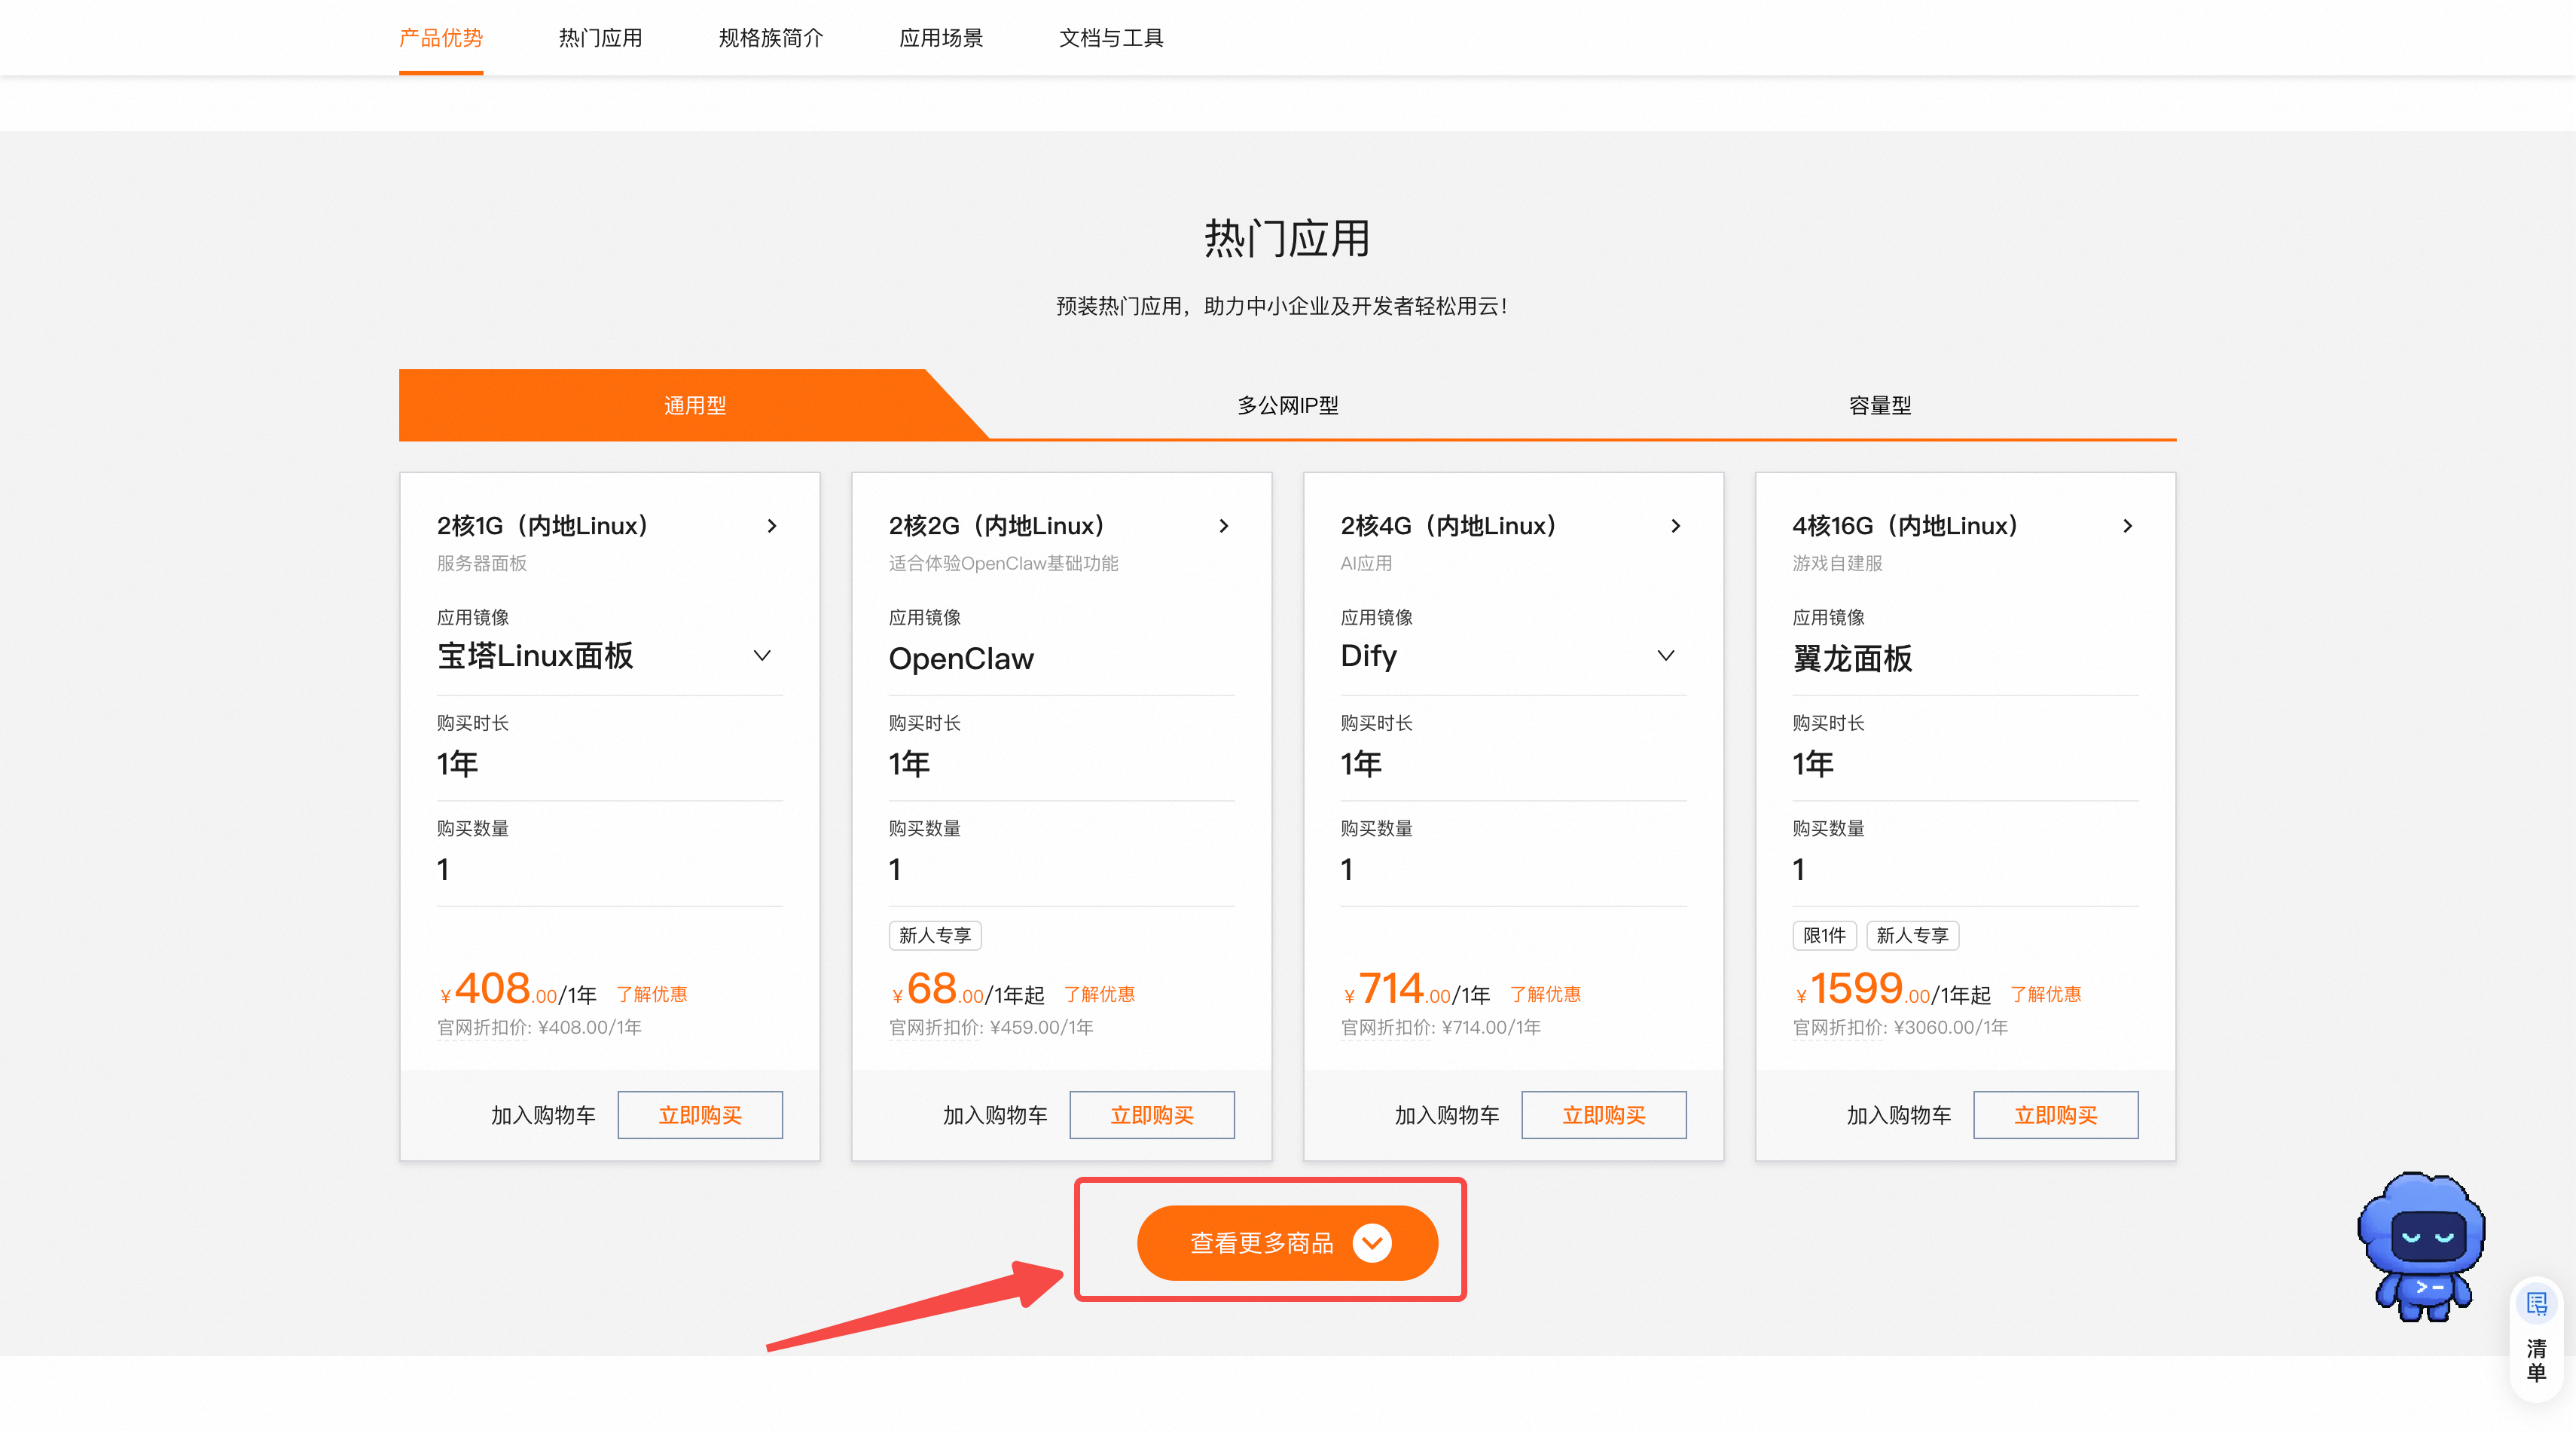This screenshot has width=2576, height=1433.
Task: Open 了解优惠 link beside ¥408 price
Action: 651,994
